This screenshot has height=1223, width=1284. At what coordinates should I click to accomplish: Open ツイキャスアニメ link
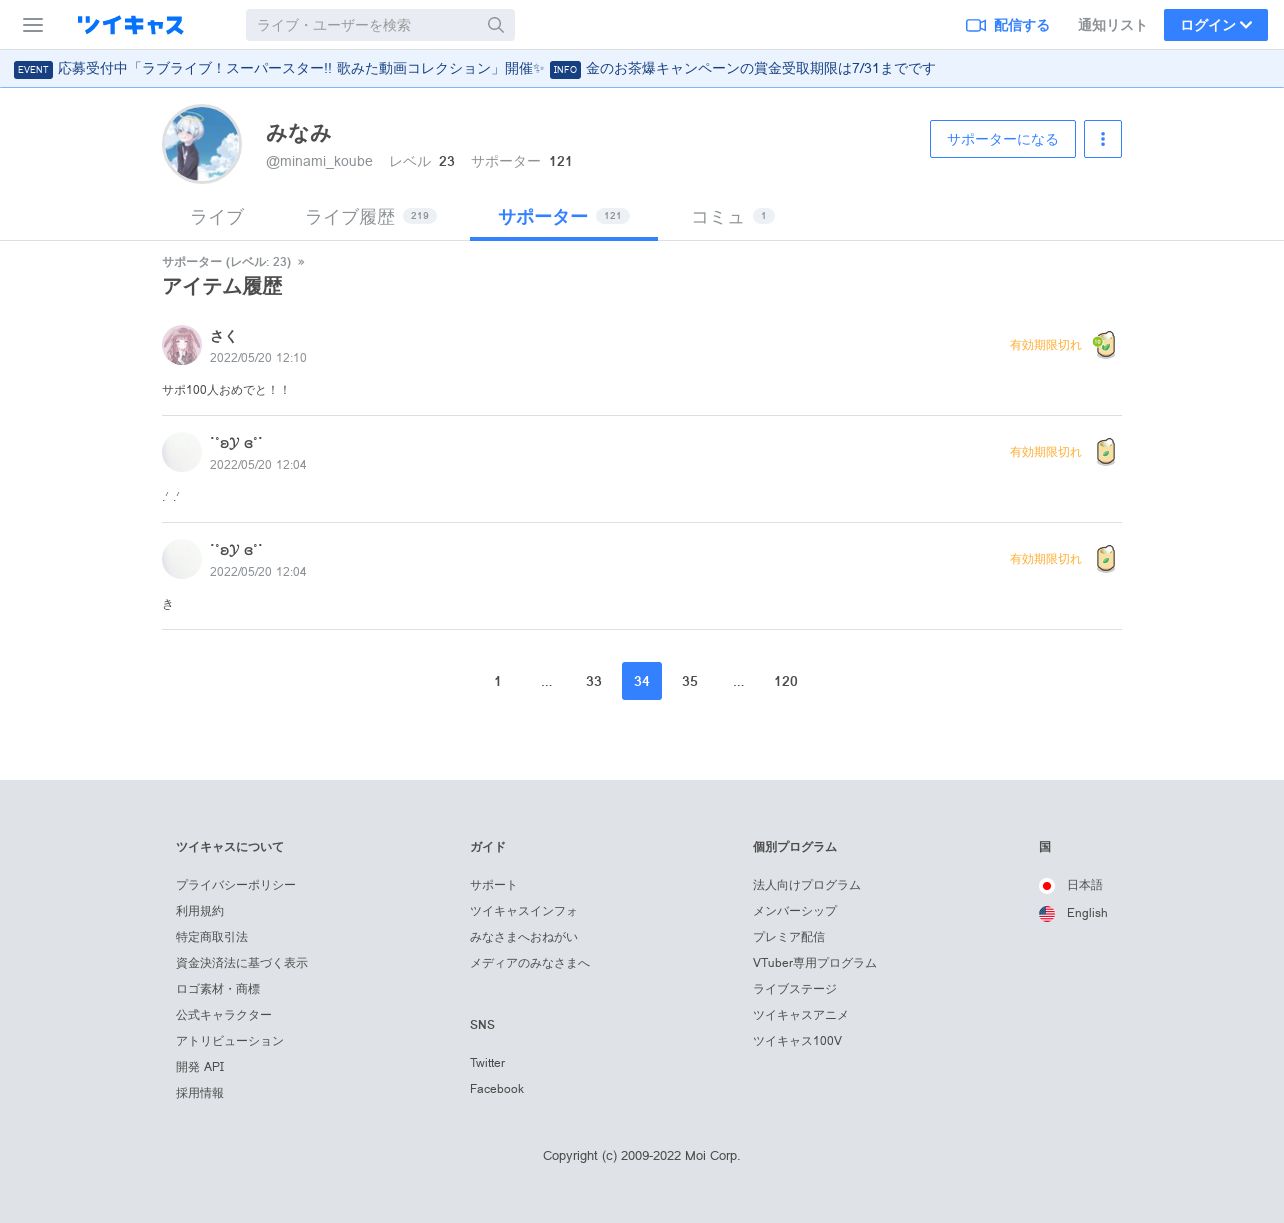(x=801, y=1015)
